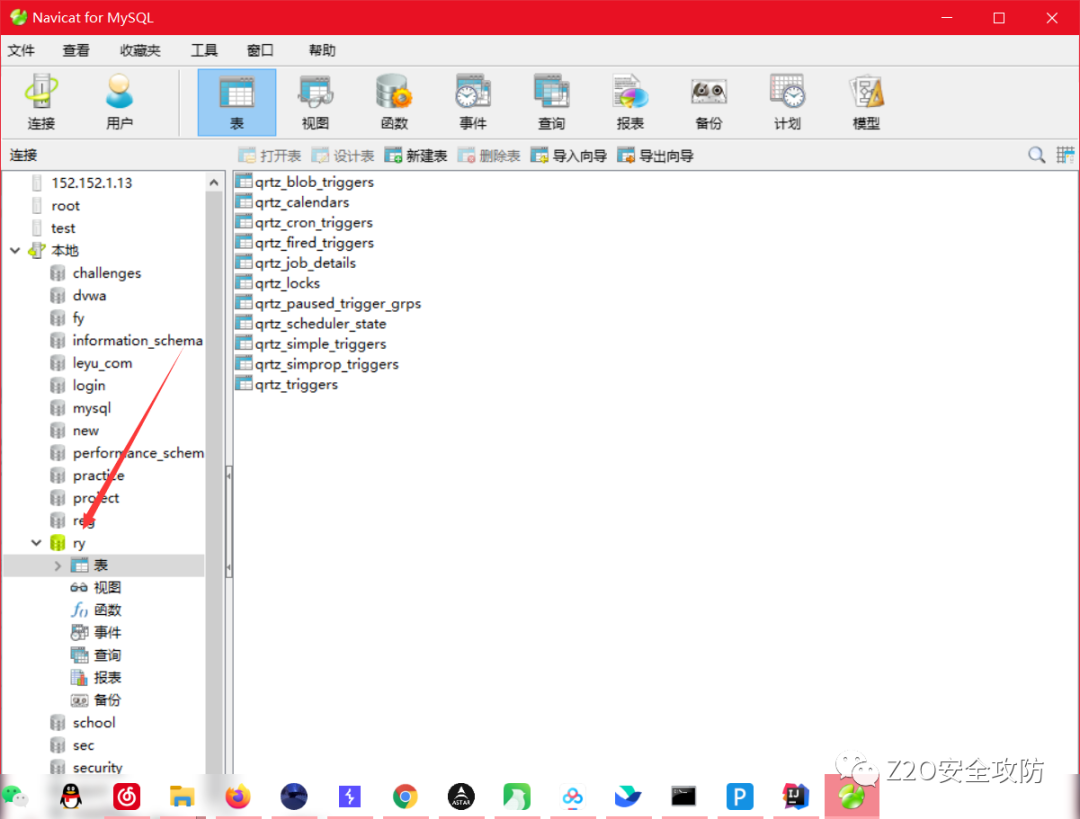Open the 文件 (File) menu

tap(21, 50)
